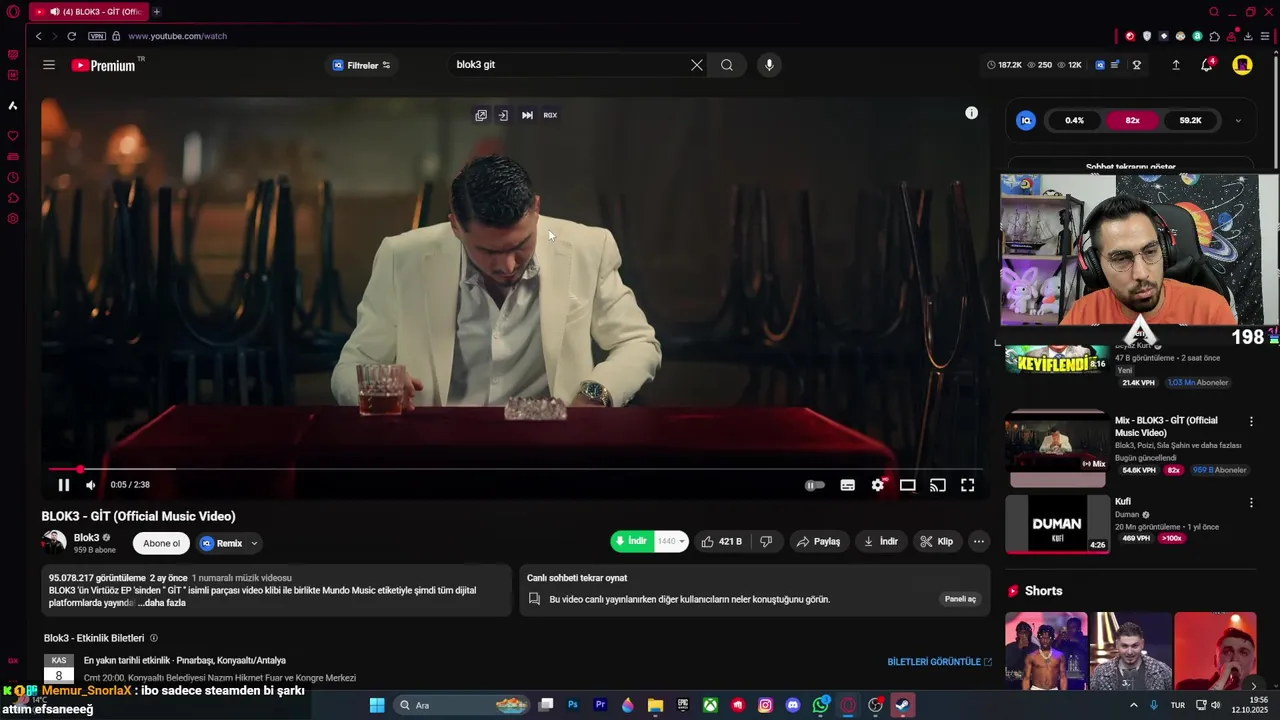The width and height of the screenshot is (1280, 720).
Task: Switch to BLOK3 - GİT browser tab
Action: pyautogui.click(x=88, y=12)
